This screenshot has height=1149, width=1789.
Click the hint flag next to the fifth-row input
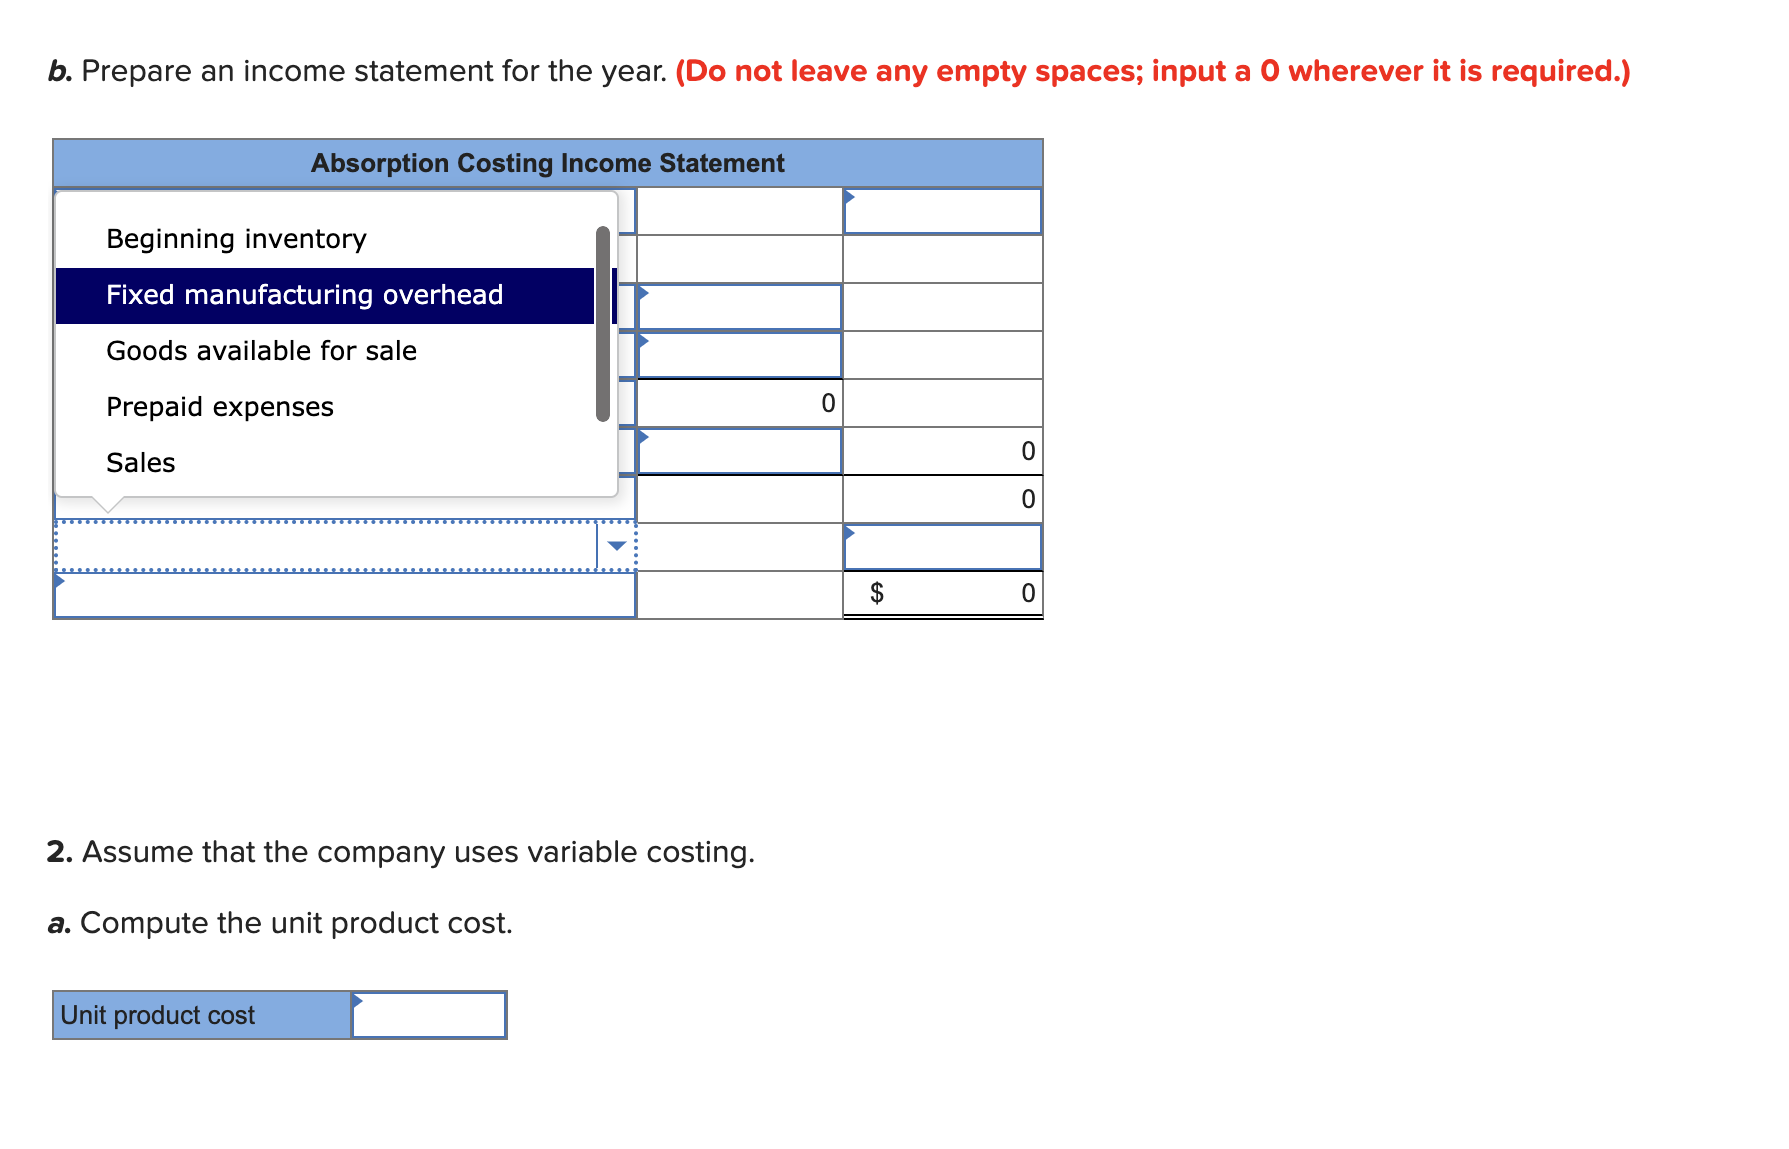[x=641, y=436]
